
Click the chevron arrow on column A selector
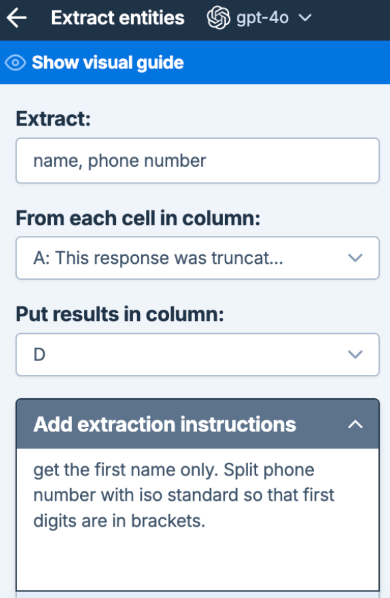(355, 258)
